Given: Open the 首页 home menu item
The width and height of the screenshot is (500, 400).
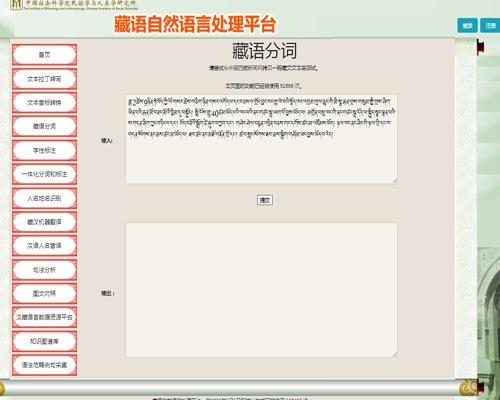Looking at the screenshot, I should pos(44,55).
